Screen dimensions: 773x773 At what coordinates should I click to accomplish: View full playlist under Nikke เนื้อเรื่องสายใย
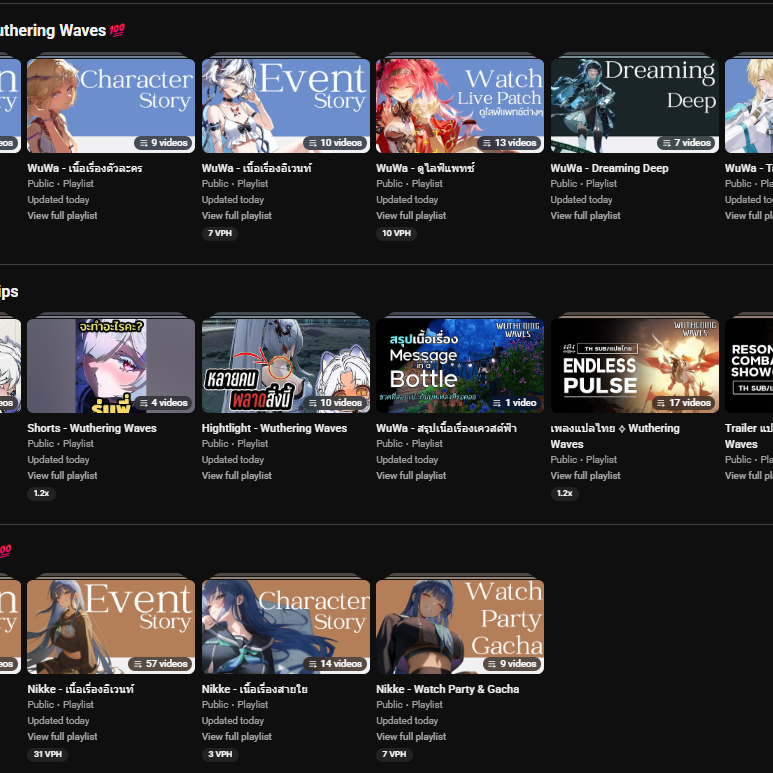237,736
